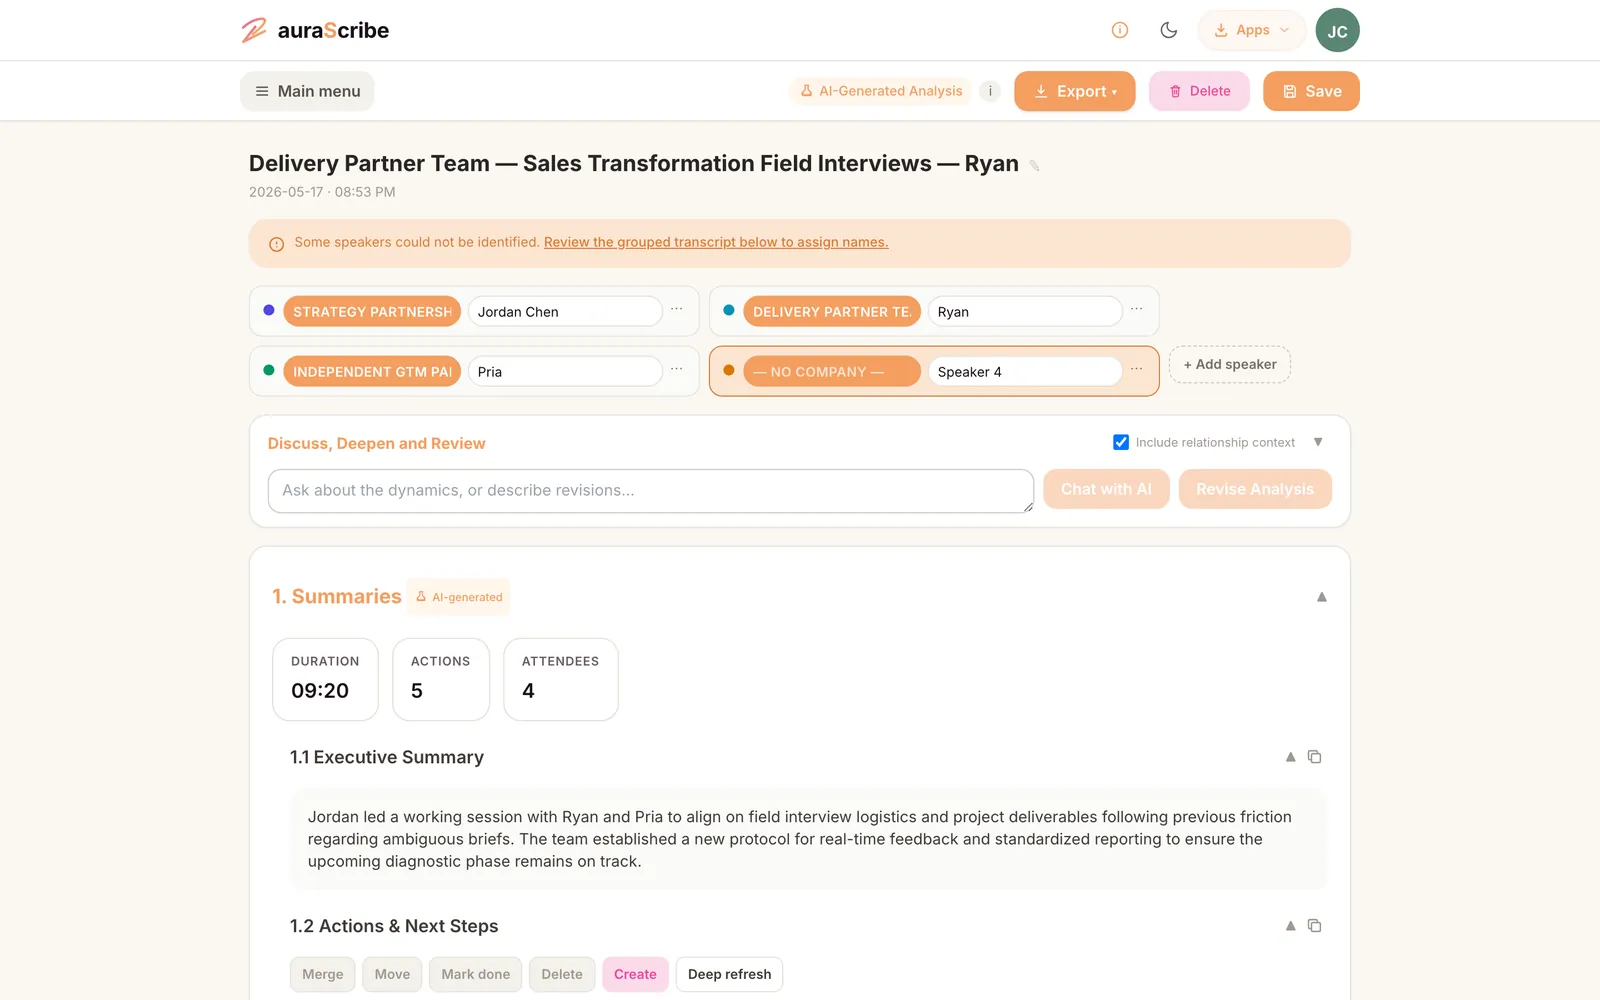This screenshot has height=1000, width=1600.
Task: Open the review grouped transcript link
Action: pos(716,242)
